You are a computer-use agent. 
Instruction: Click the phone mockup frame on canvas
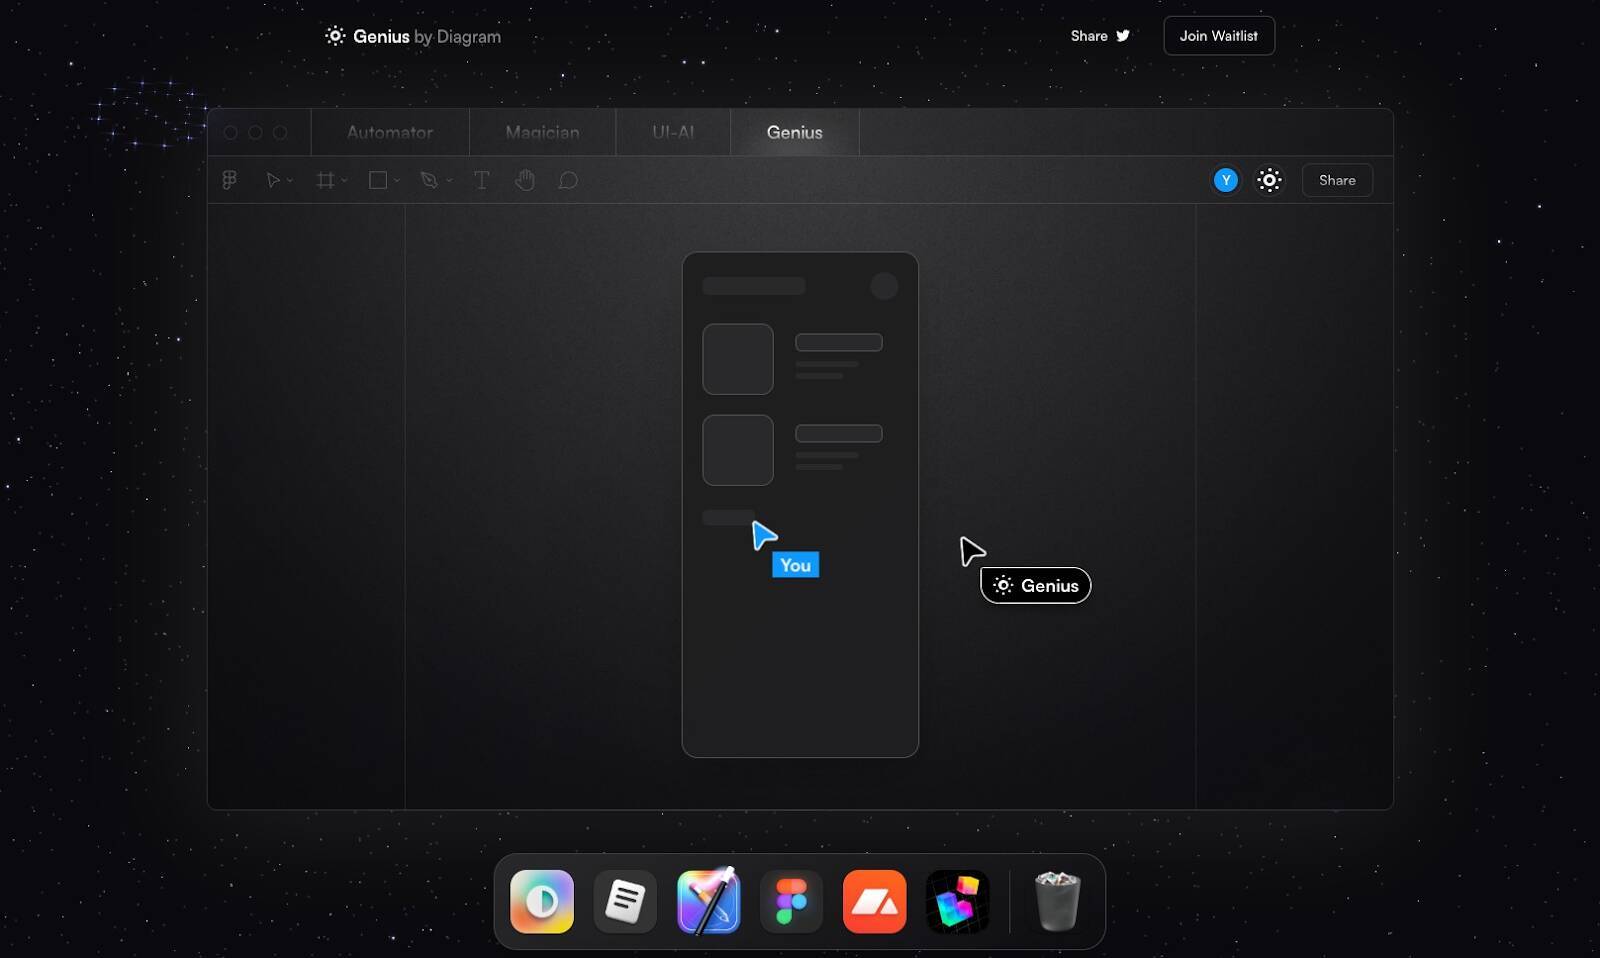coord(800,650)
